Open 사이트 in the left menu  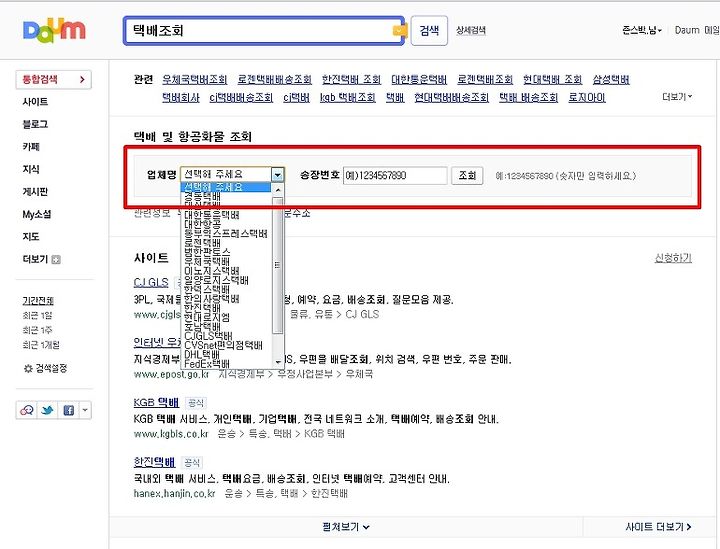tap(35, 102)
